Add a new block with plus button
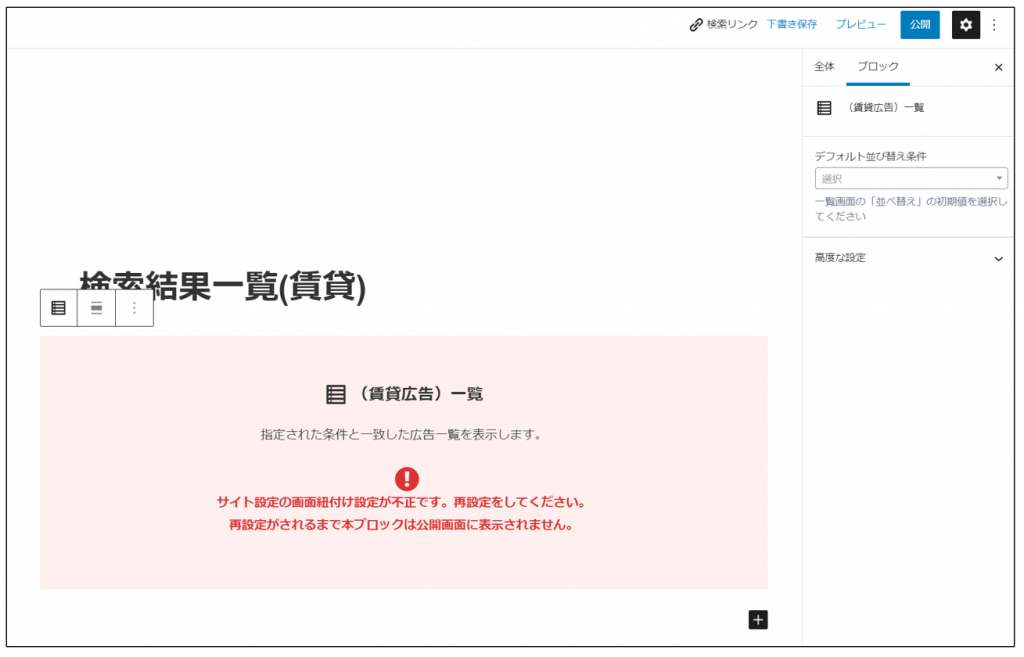 pyautogui.click(x=758, y=620)
